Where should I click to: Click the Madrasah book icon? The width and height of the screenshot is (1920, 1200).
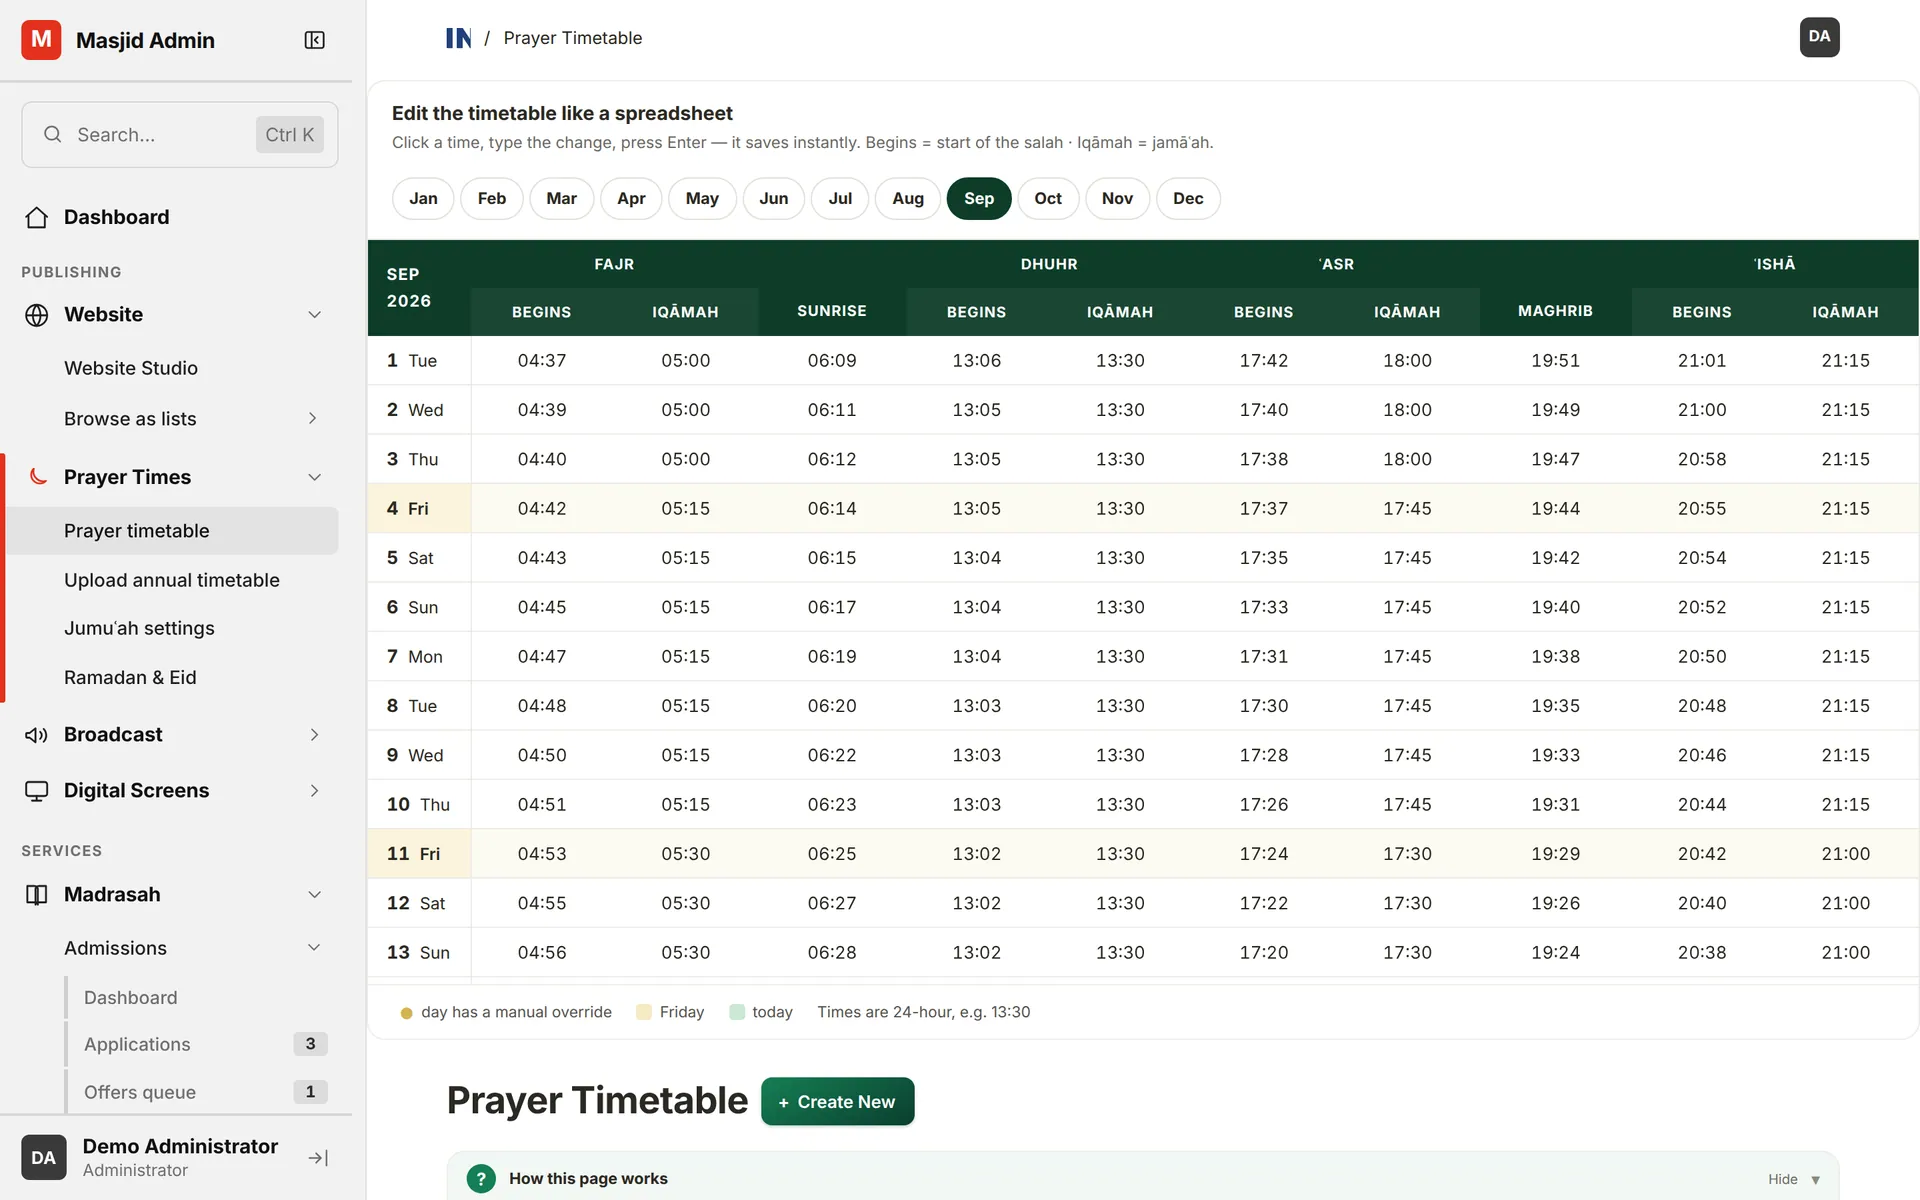[37, 895]
